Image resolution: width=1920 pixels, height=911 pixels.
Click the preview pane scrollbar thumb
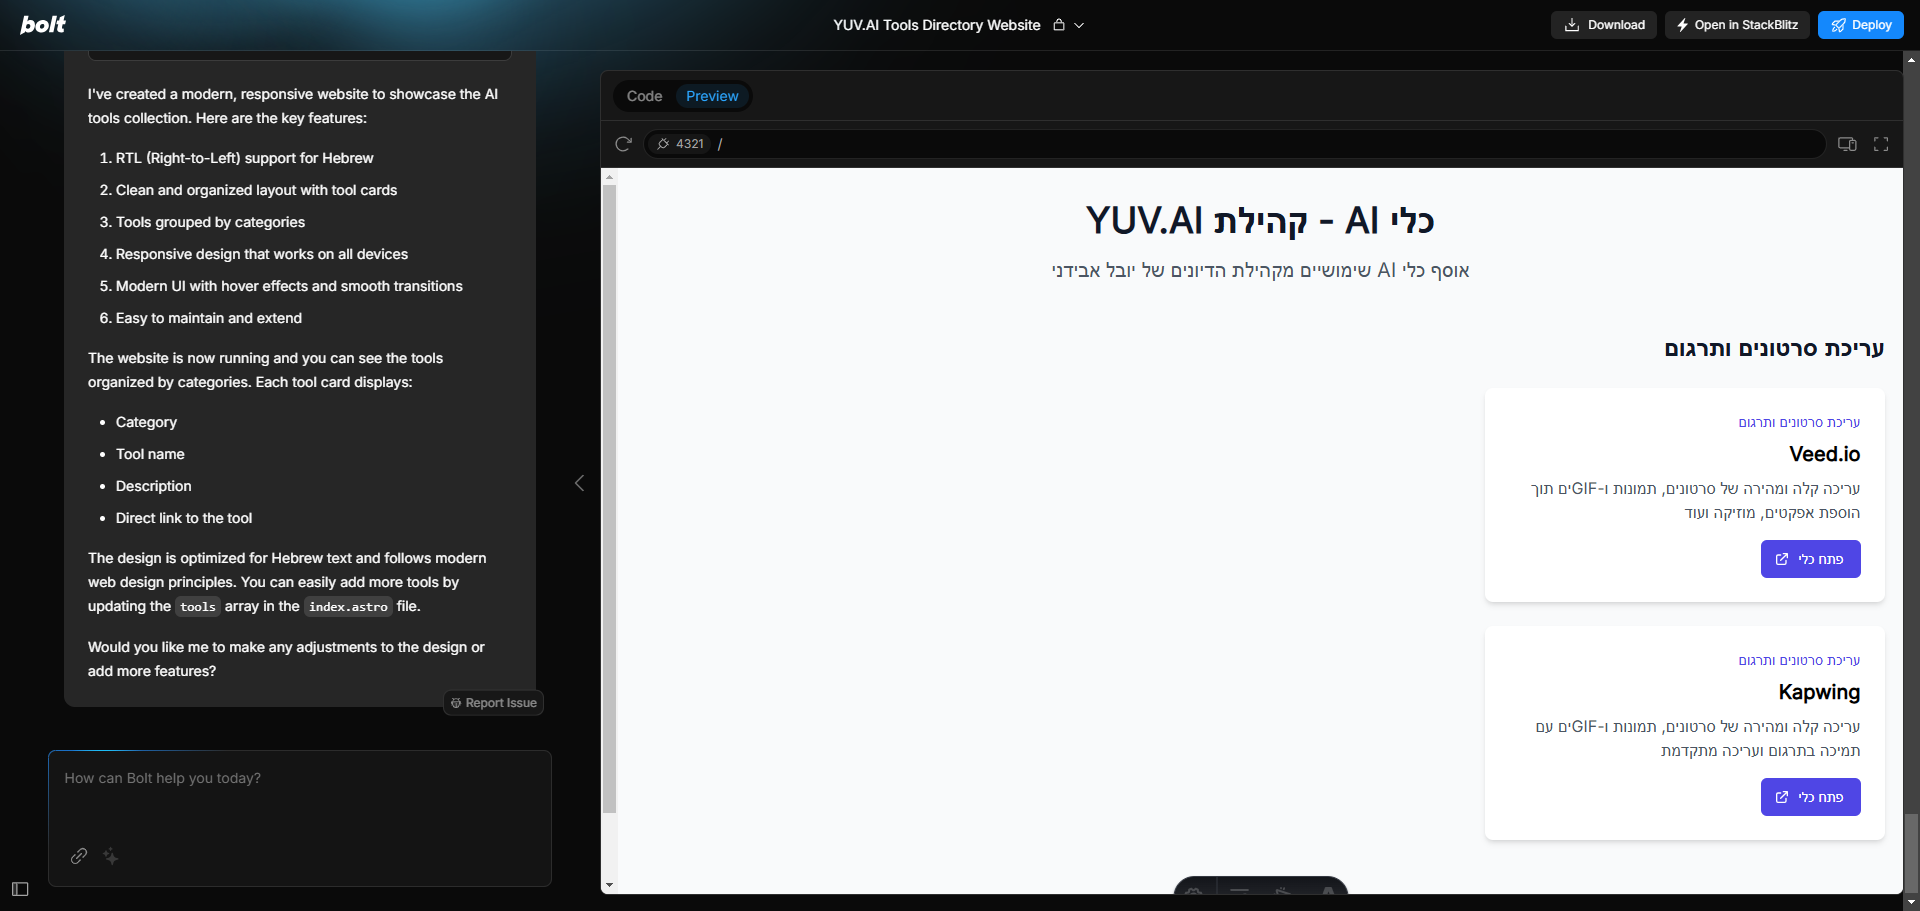point(609,500)
